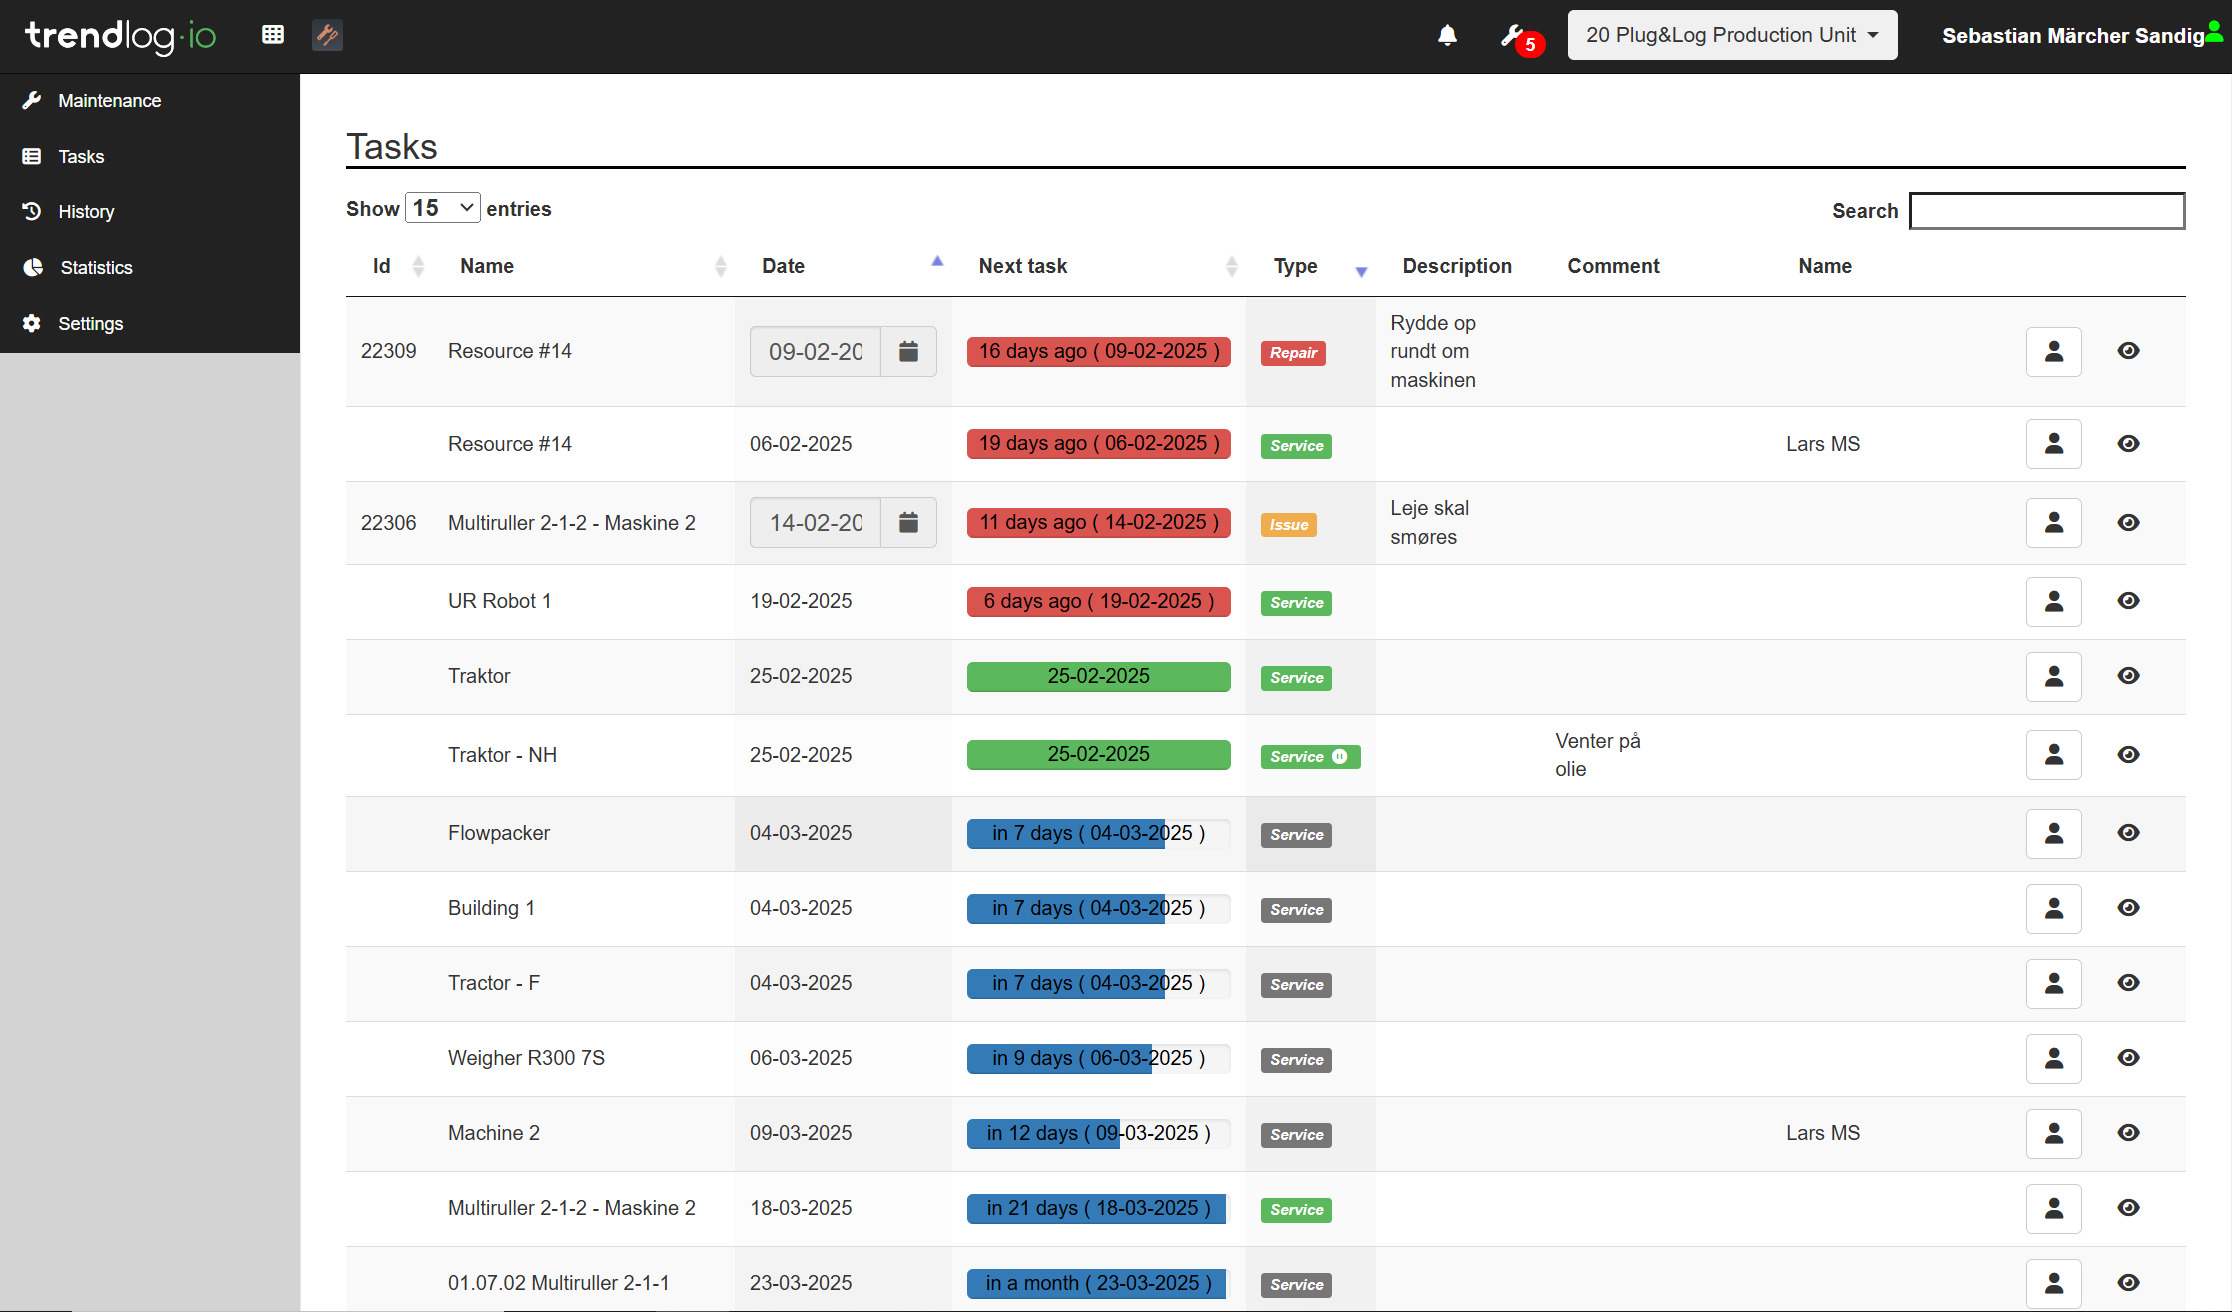2232x1312 pixels.
Task: Click the 09-02-20 date field for task 22309
Action: coord(815,352)
